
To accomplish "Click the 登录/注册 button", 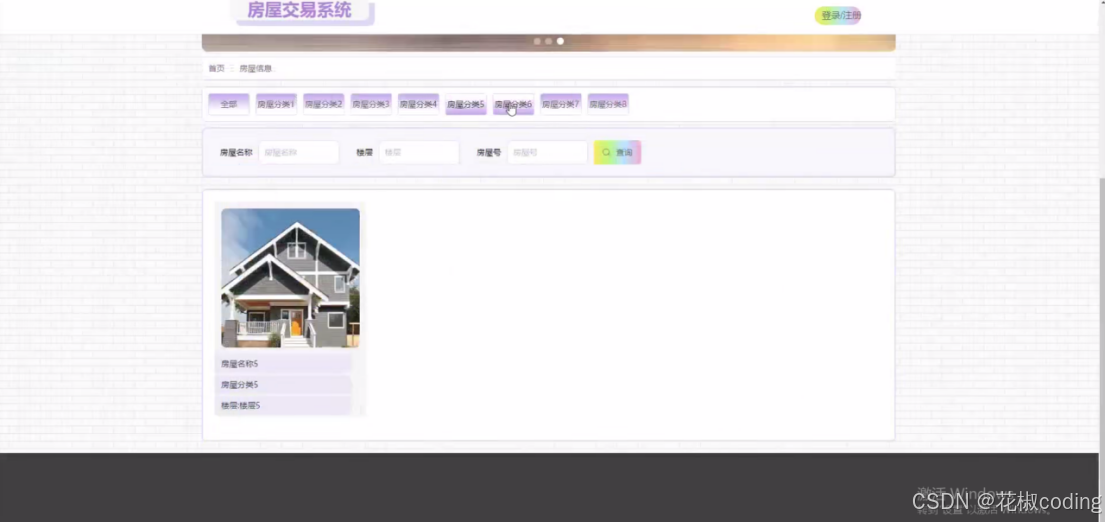I will 838,16.
